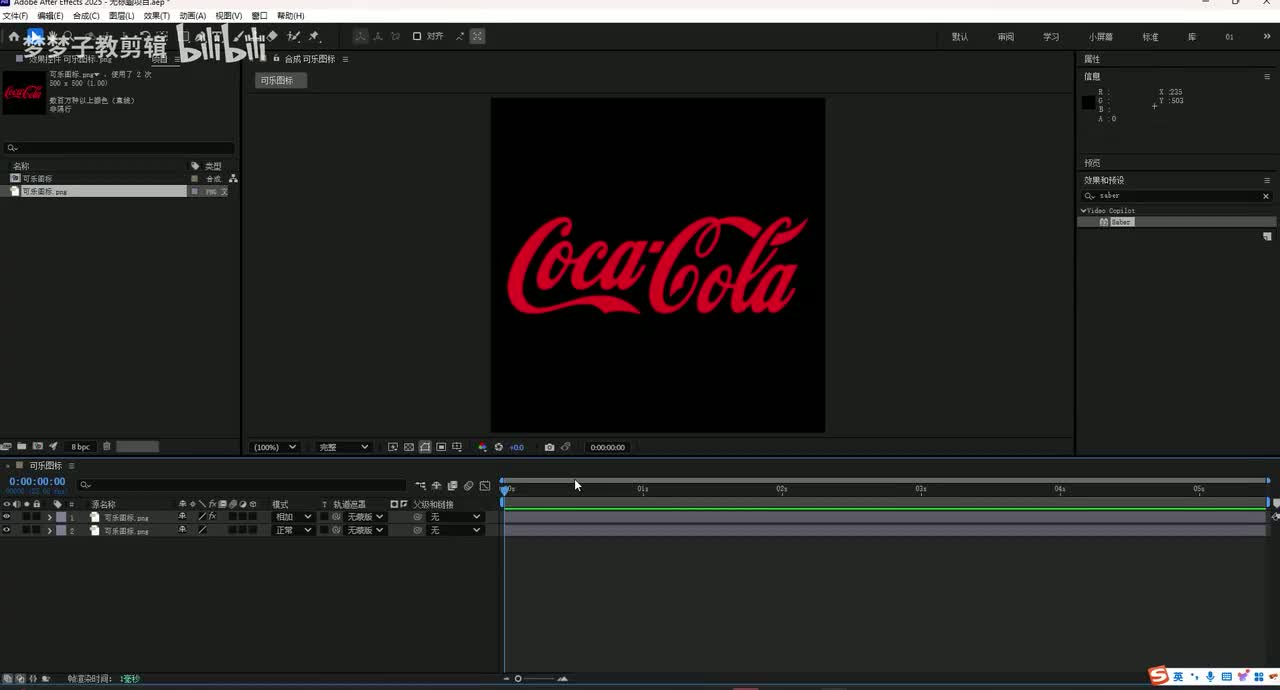The height and width of the screenshot is (690, 1280).
Task: Enable the Snapping (对齐) checkbox
Action: coord(417,36)
